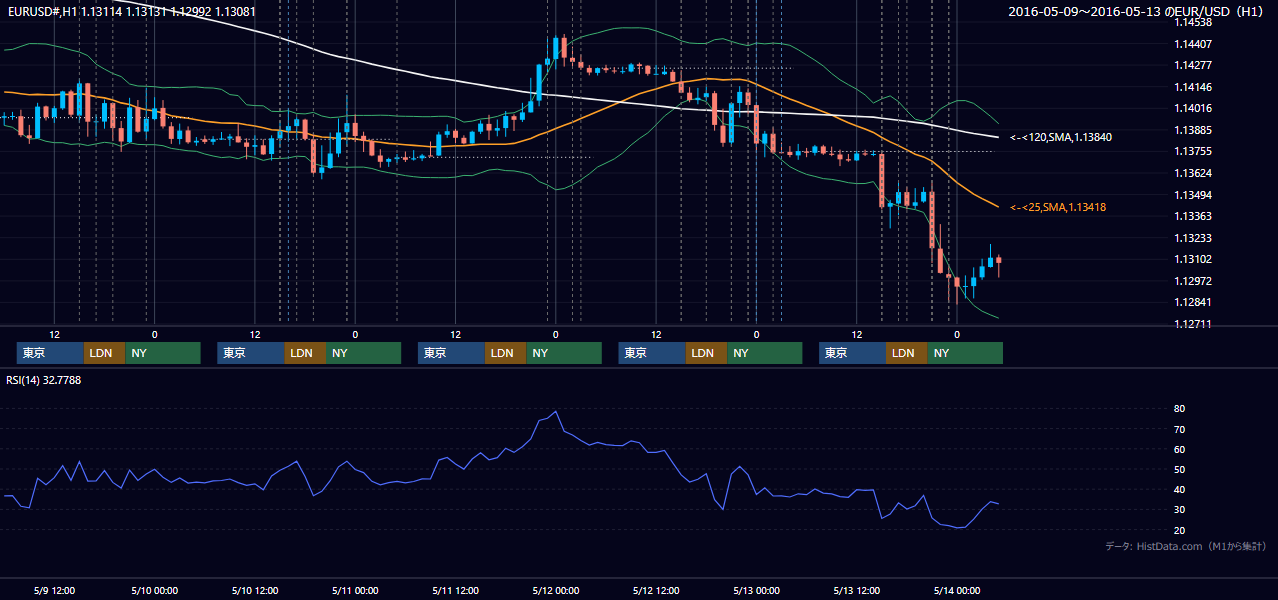Select the <-<120,SMA,1.13840 label

(1061, 137)
